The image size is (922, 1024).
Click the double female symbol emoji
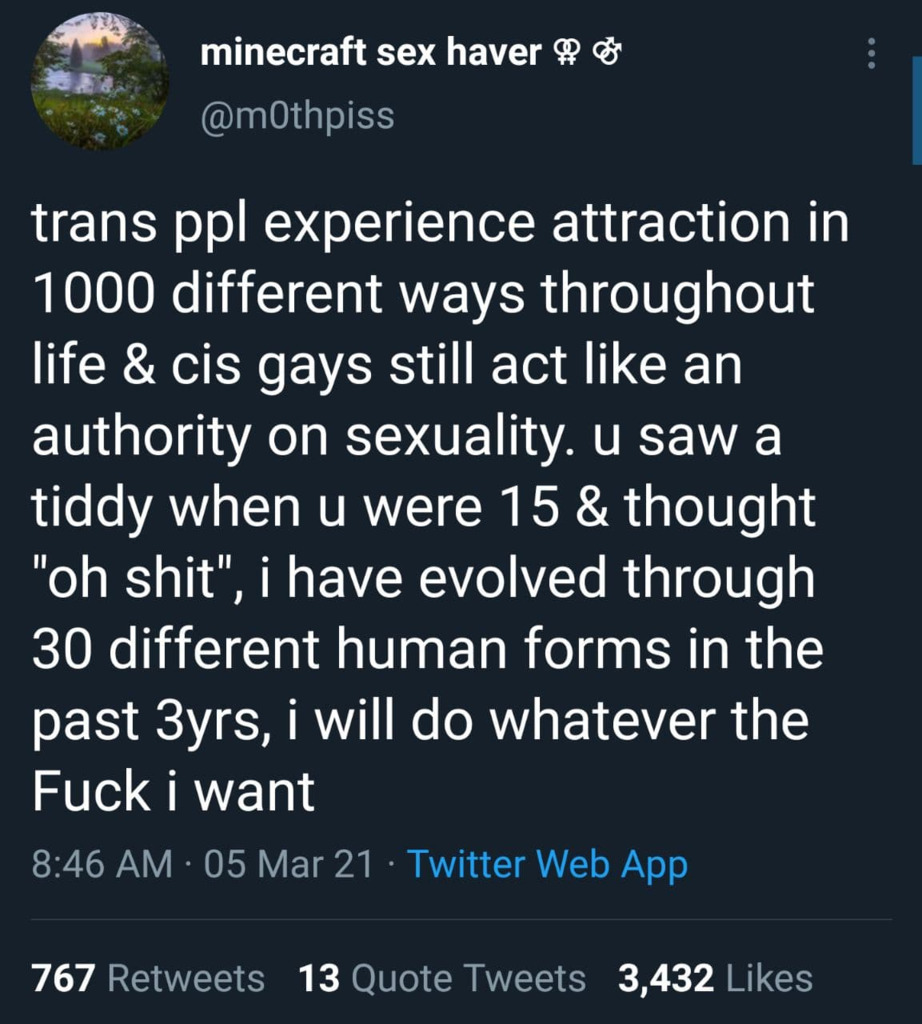pyautogui.click(x=565, y=53)
